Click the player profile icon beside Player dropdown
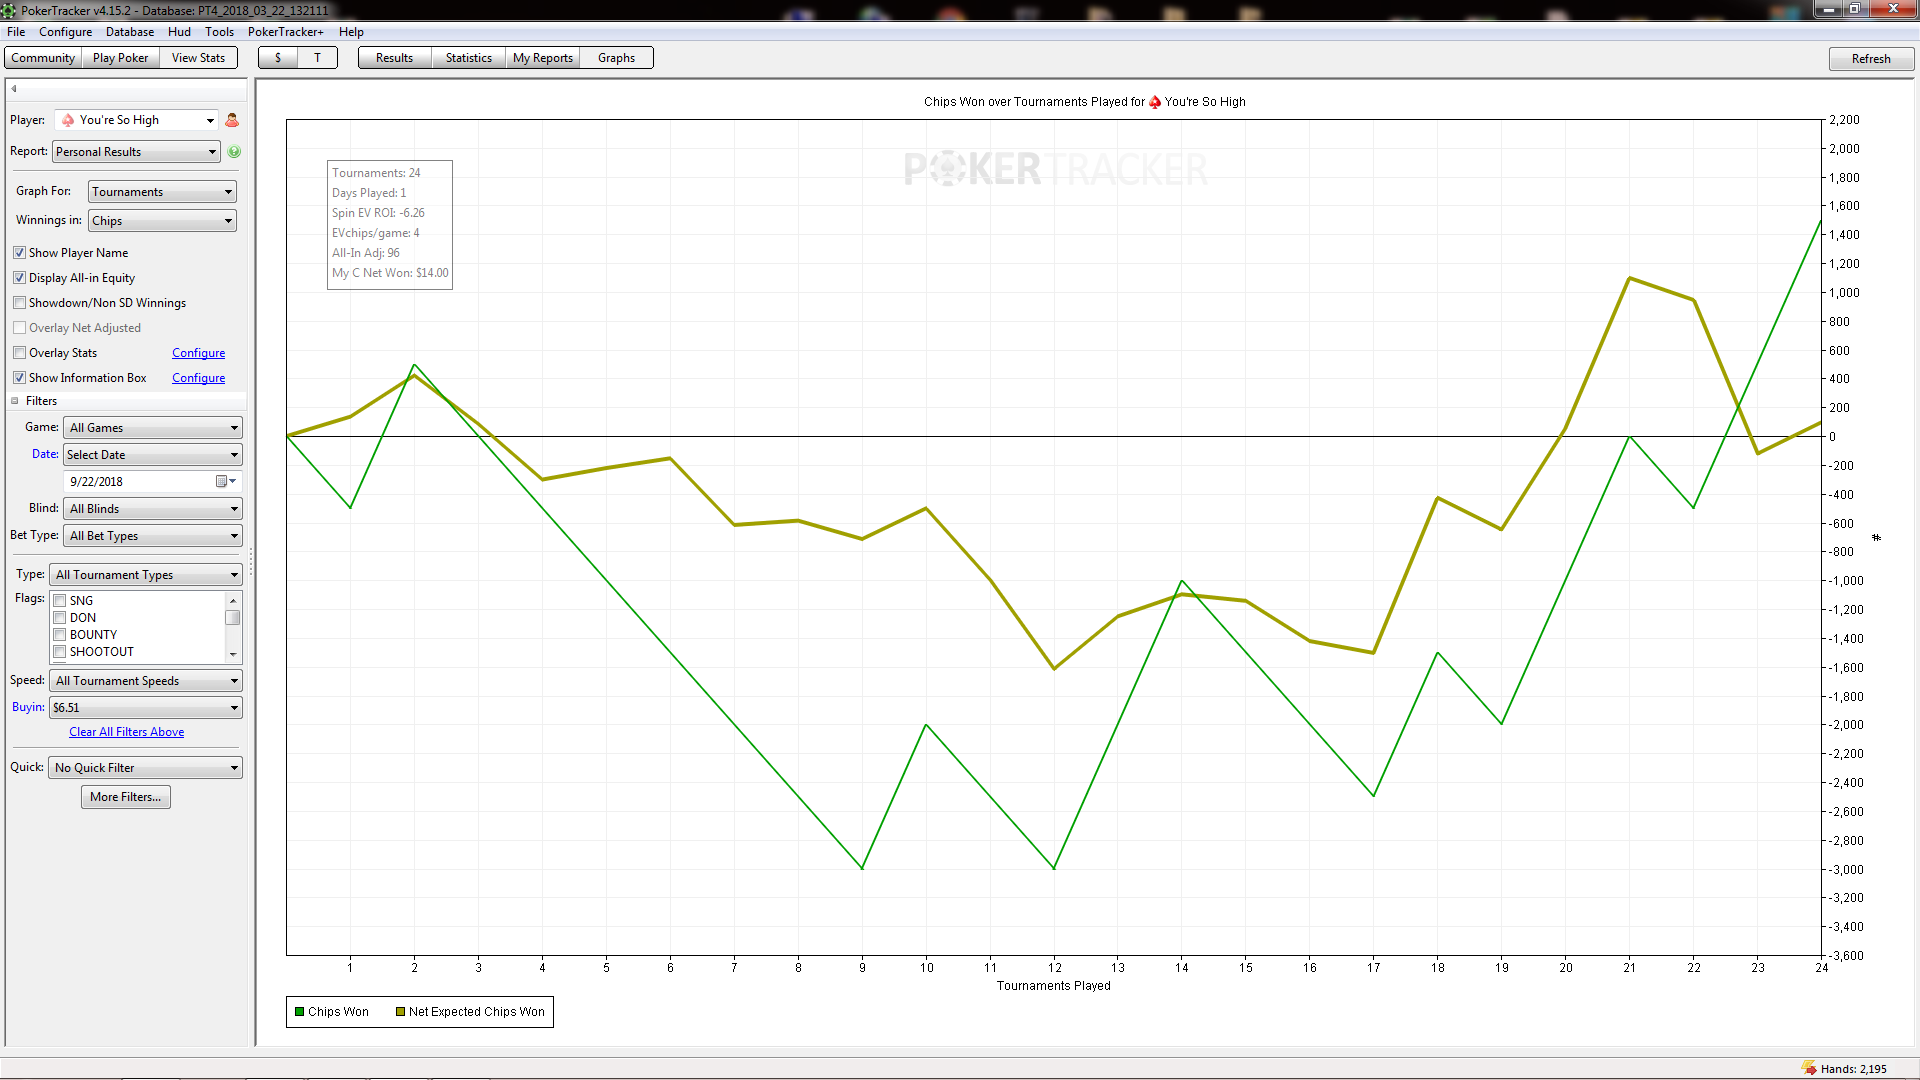Viewport: 1920px width, 1080px height. click(x=232, y=120)
